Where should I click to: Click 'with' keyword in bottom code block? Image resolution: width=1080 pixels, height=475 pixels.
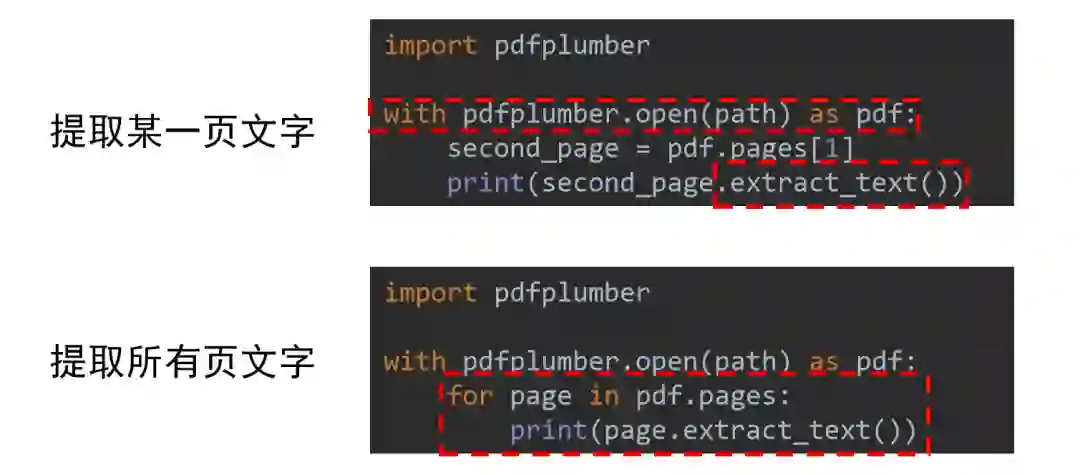point(415,362)
